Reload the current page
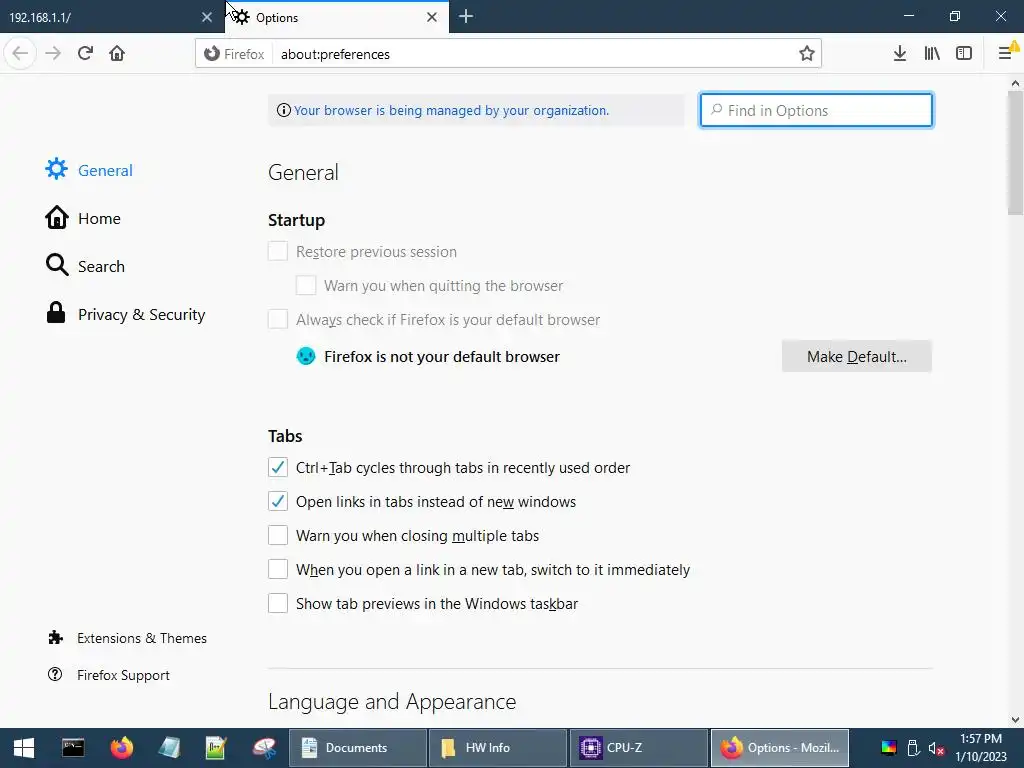This screenshot has width=1024, height=768. tap(85, 54)
